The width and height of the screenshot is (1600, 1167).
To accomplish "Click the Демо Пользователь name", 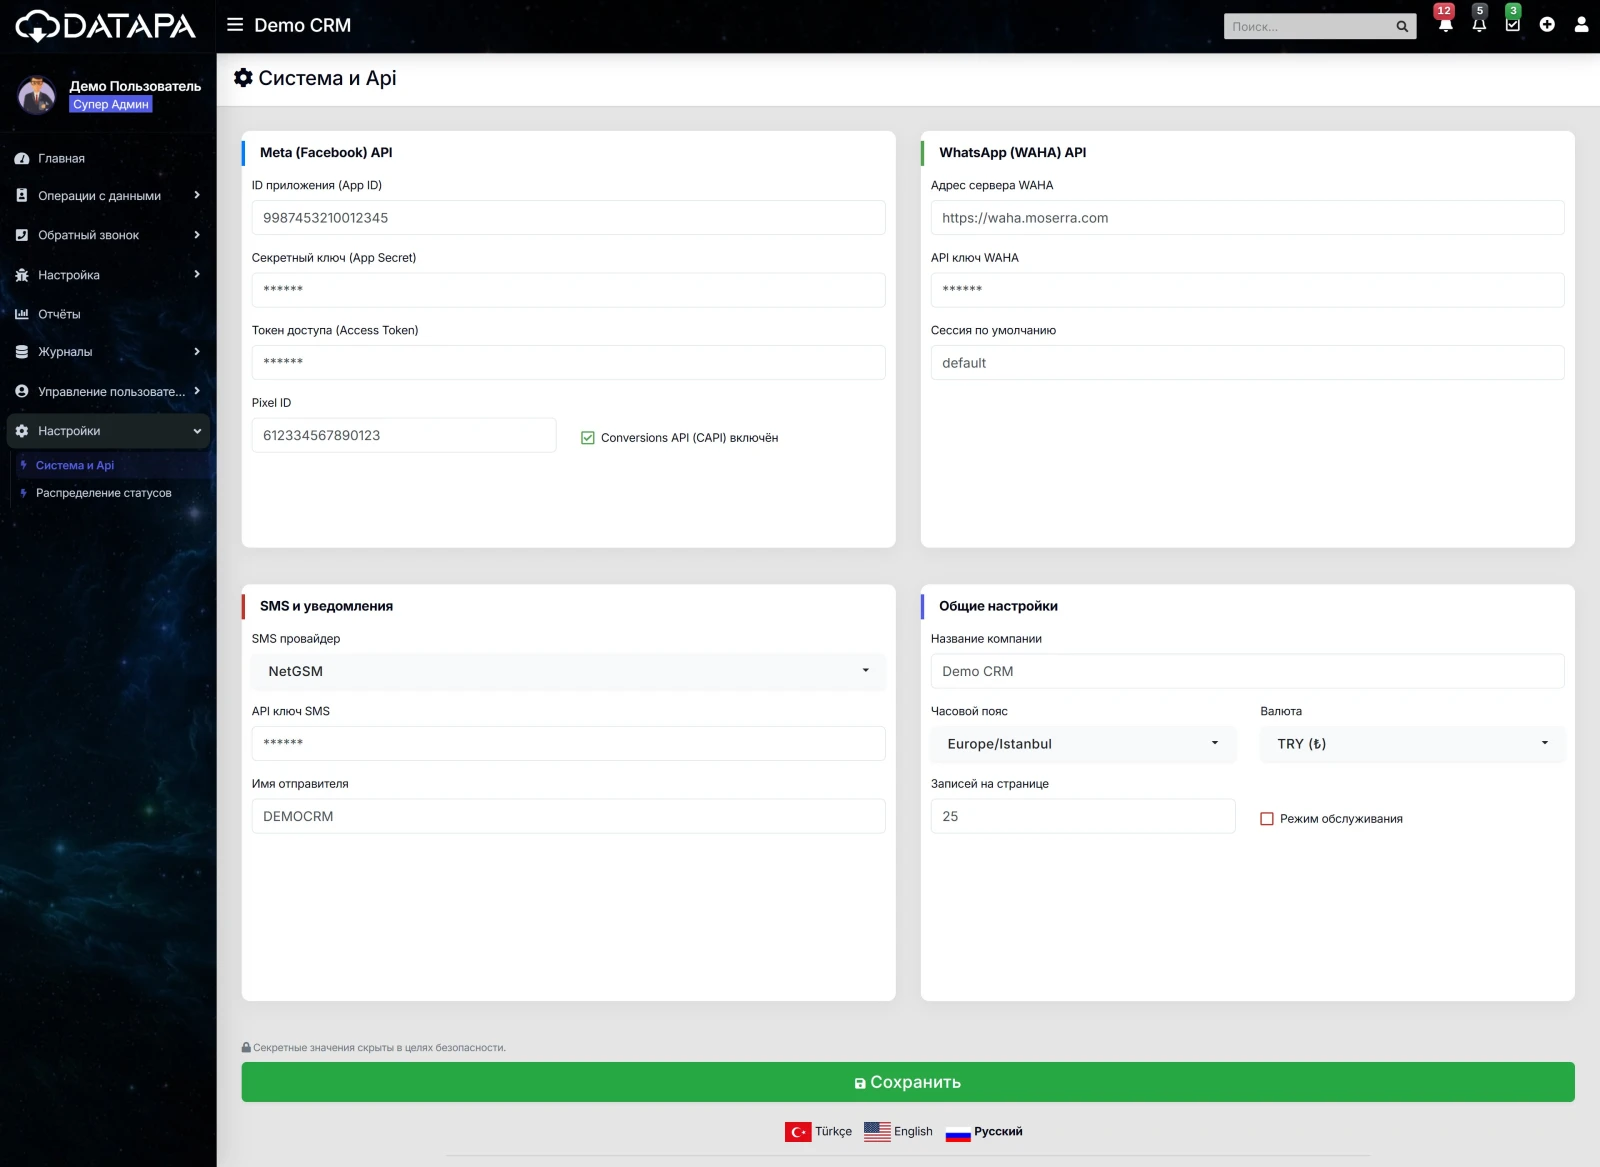I will [135, 86].
